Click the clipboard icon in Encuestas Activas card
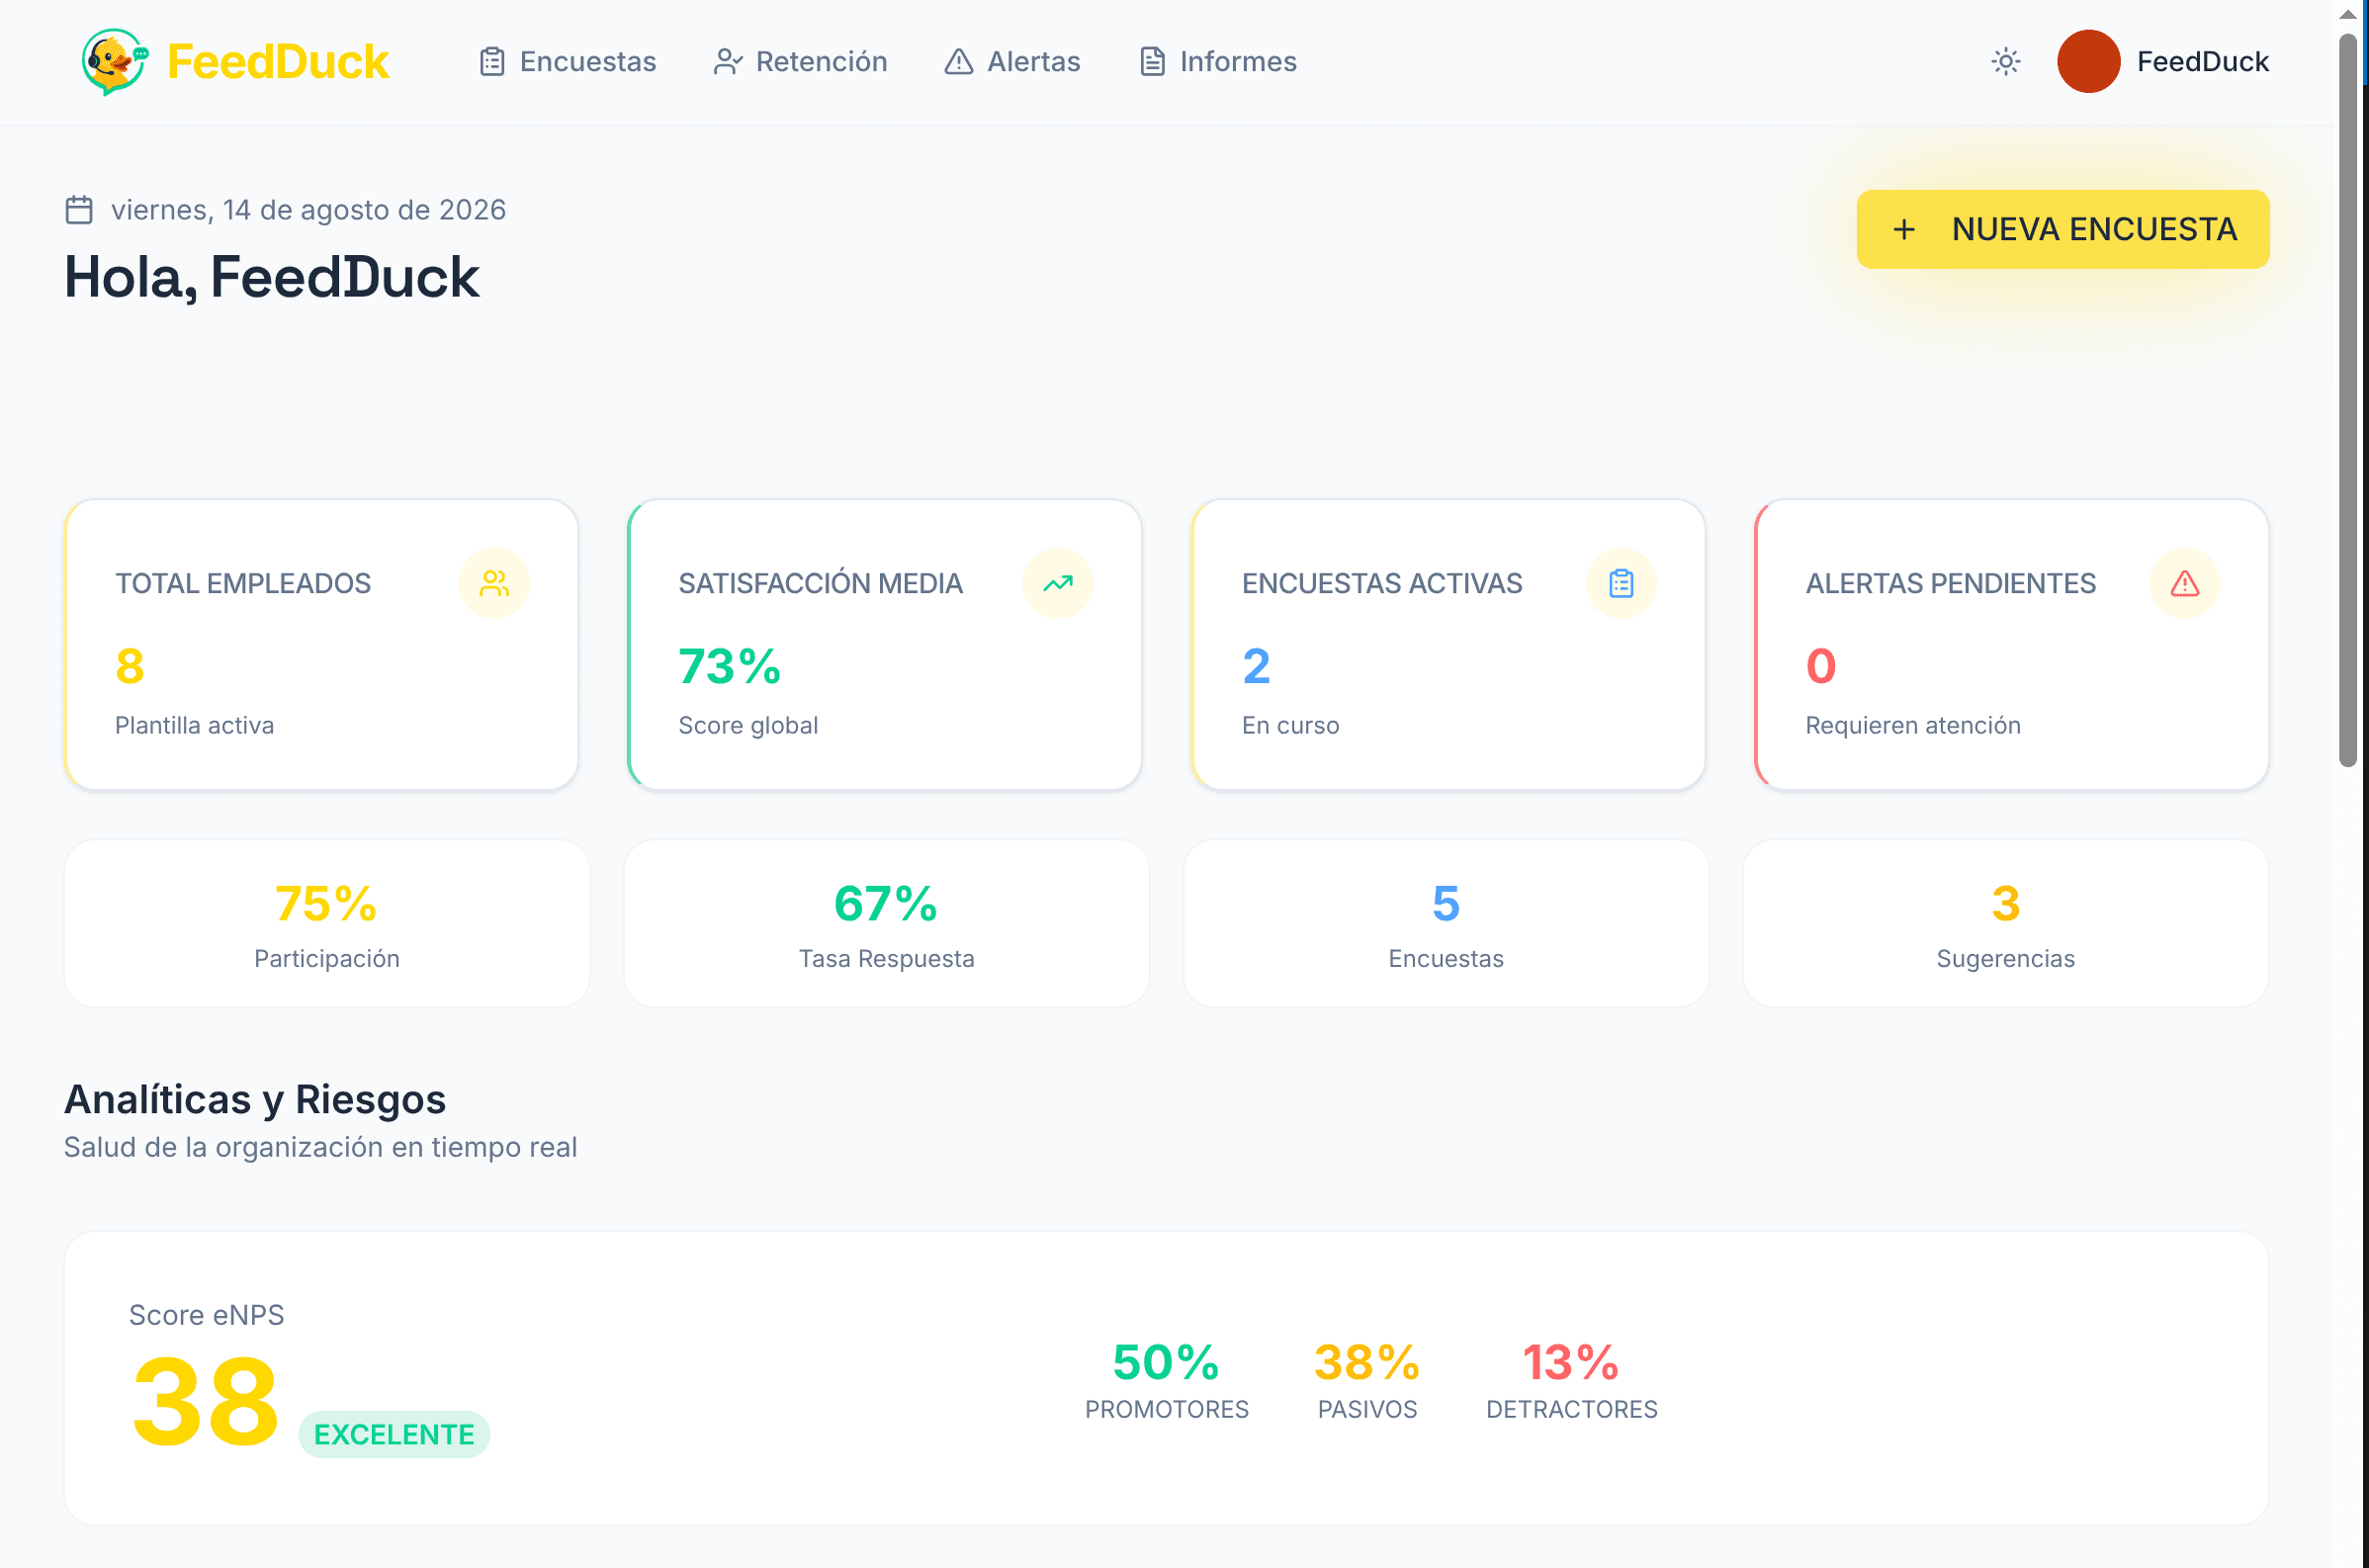Image resolution: width=2369 pixels, height=1568 pixels. [1621, 583]
